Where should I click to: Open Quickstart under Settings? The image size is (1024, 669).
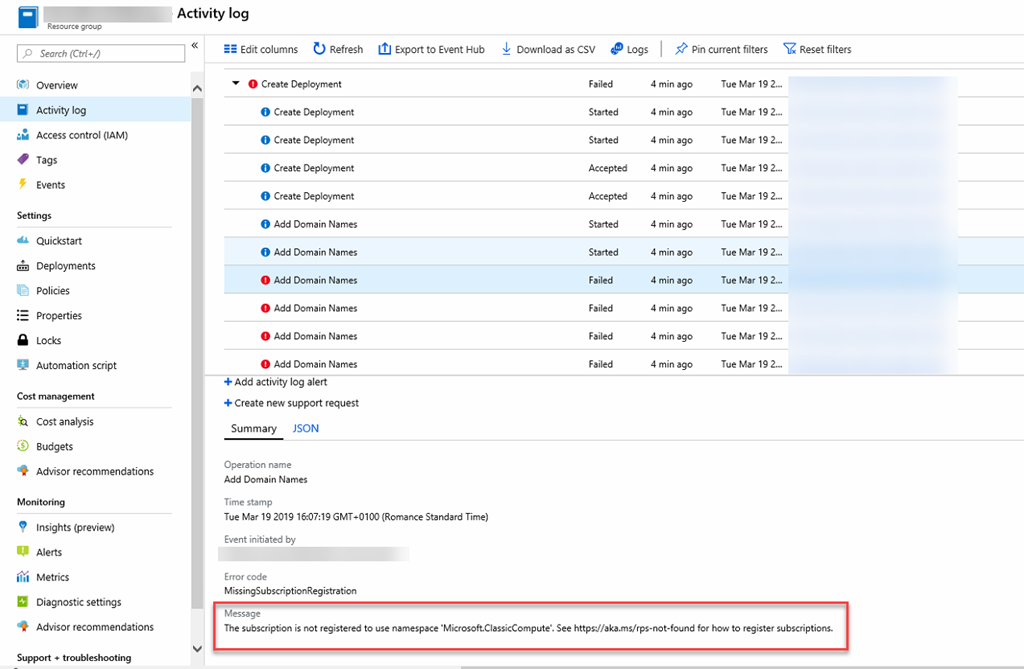(59, 240)
